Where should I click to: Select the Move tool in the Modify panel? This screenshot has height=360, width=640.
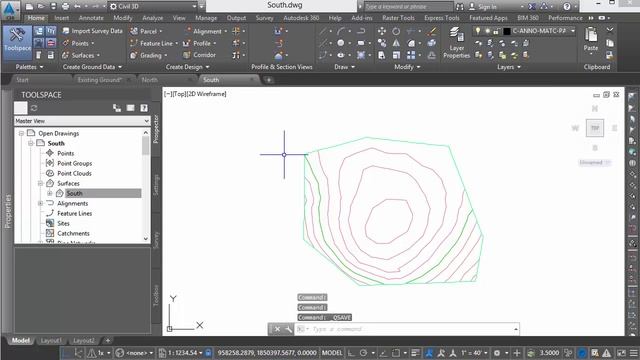coord(382,31)
